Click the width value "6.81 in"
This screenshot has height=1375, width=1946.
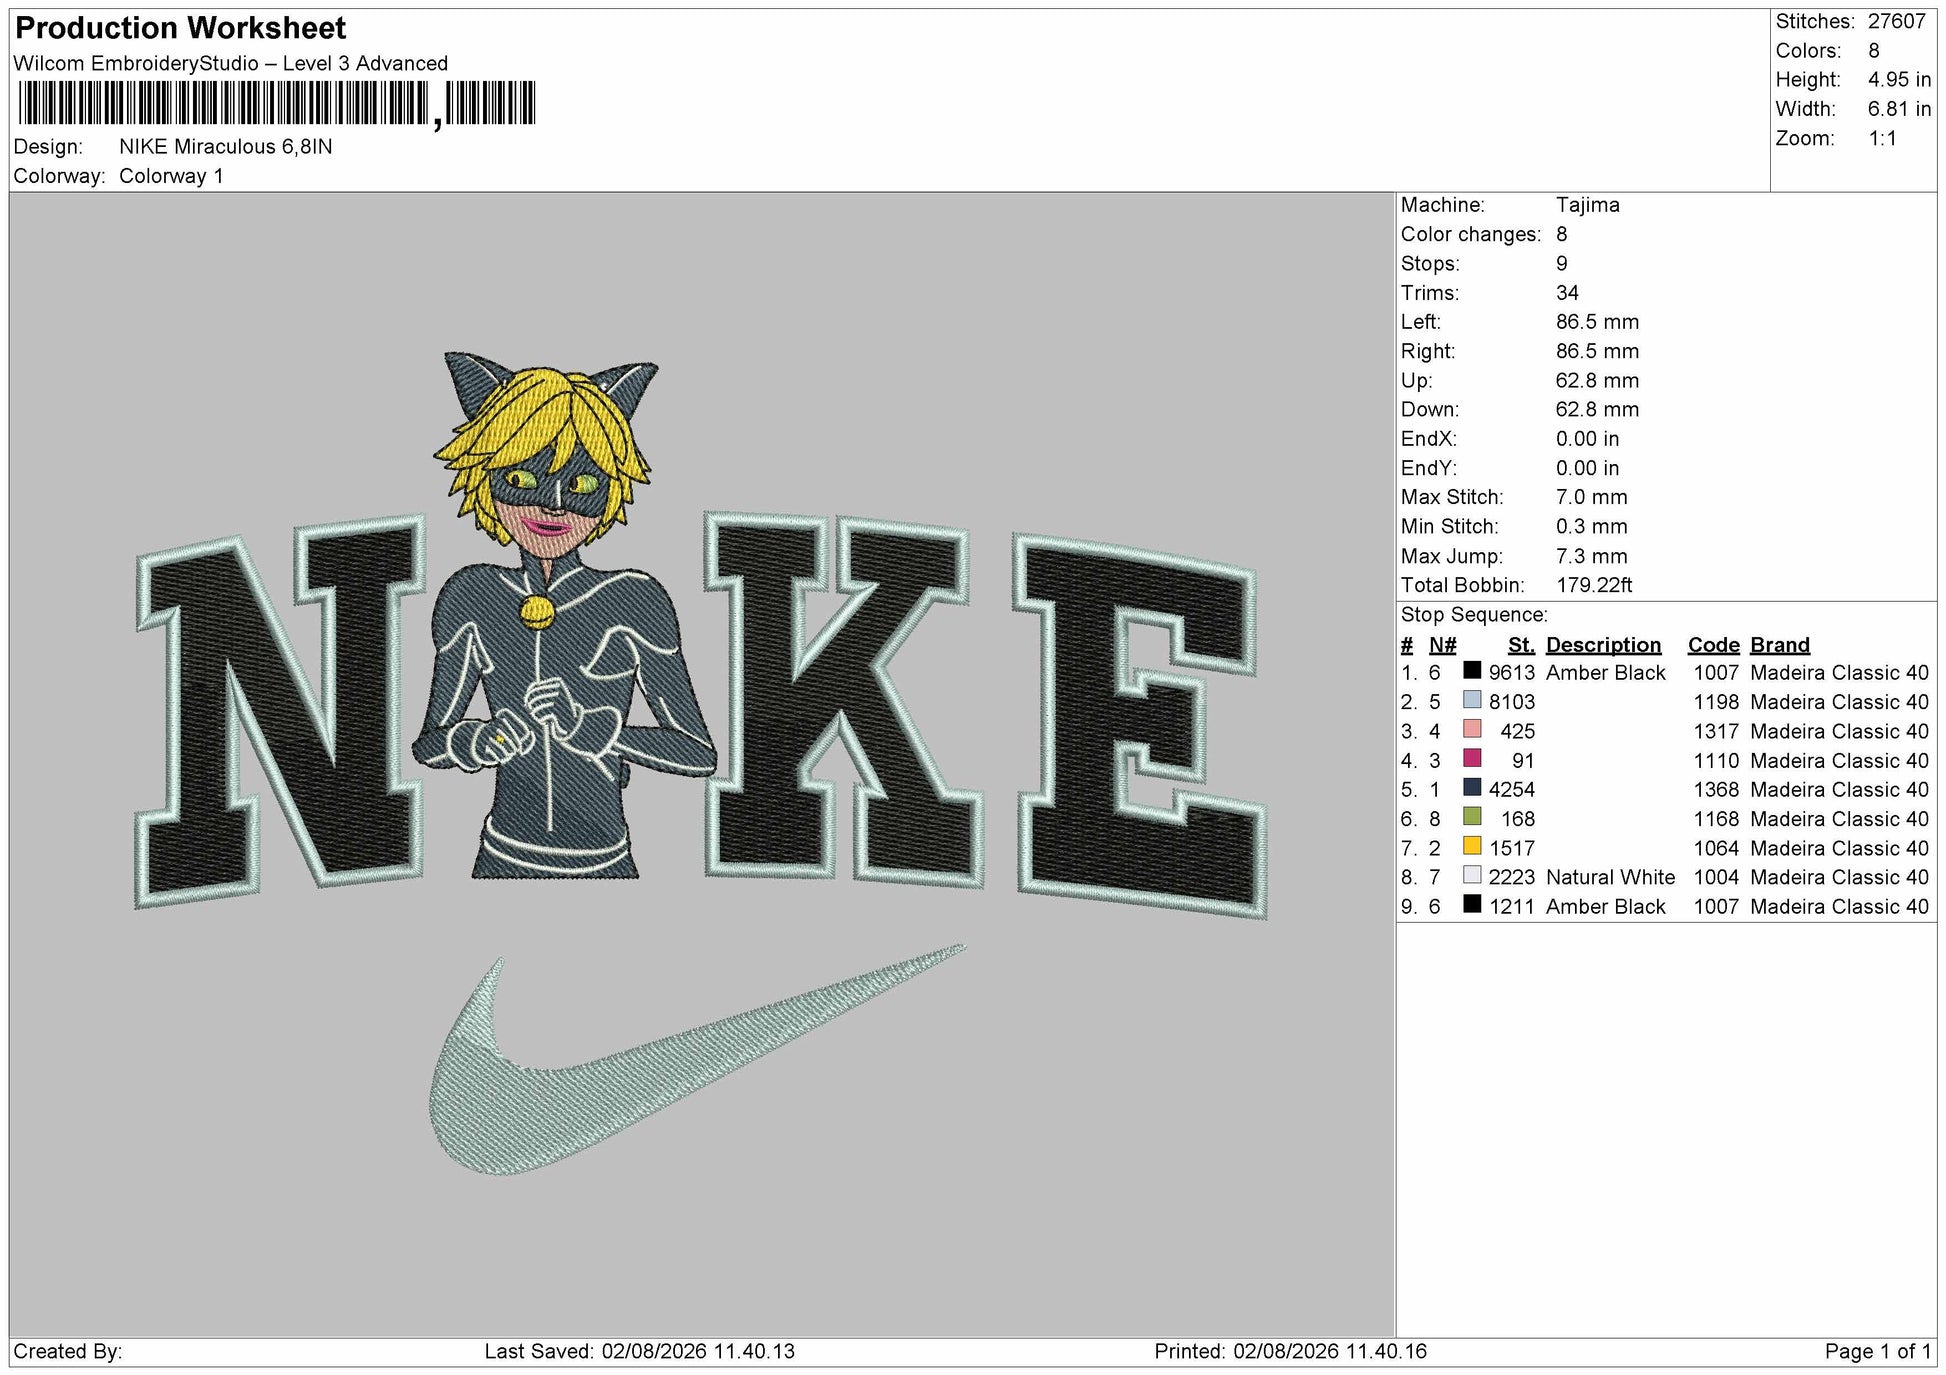(x=1899, y=109)
